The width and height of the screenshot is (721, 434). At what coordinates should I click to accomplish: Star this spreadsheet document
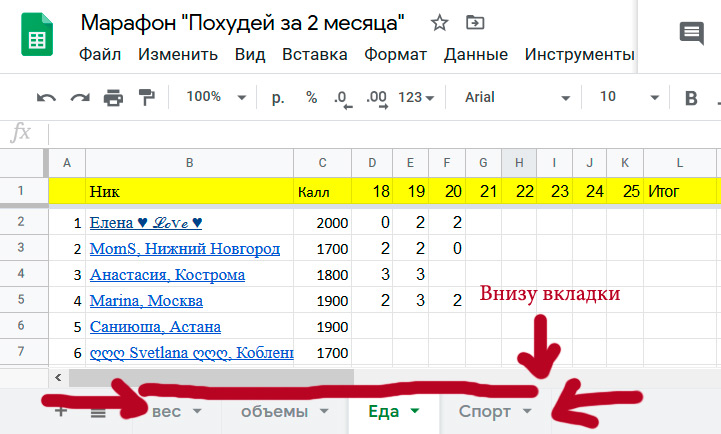coord(439,22)
